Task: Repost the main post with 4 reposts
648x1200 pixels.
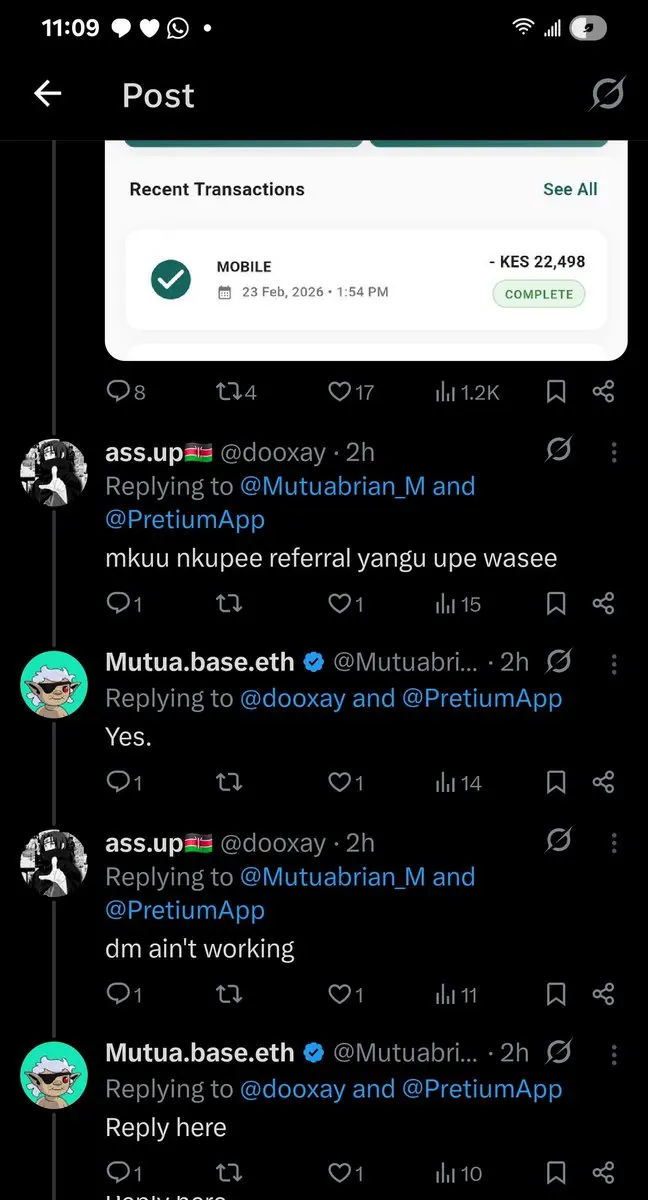Action: tap(236, 392)
